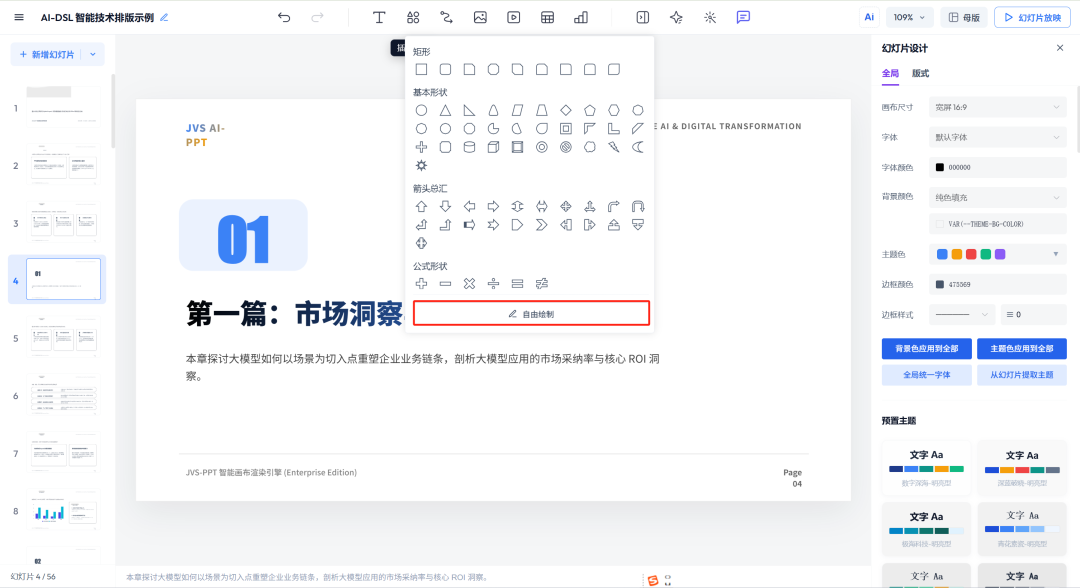Insert the lightning bolt shape
Screen dimensions: 1080x588
pos(614,147)
